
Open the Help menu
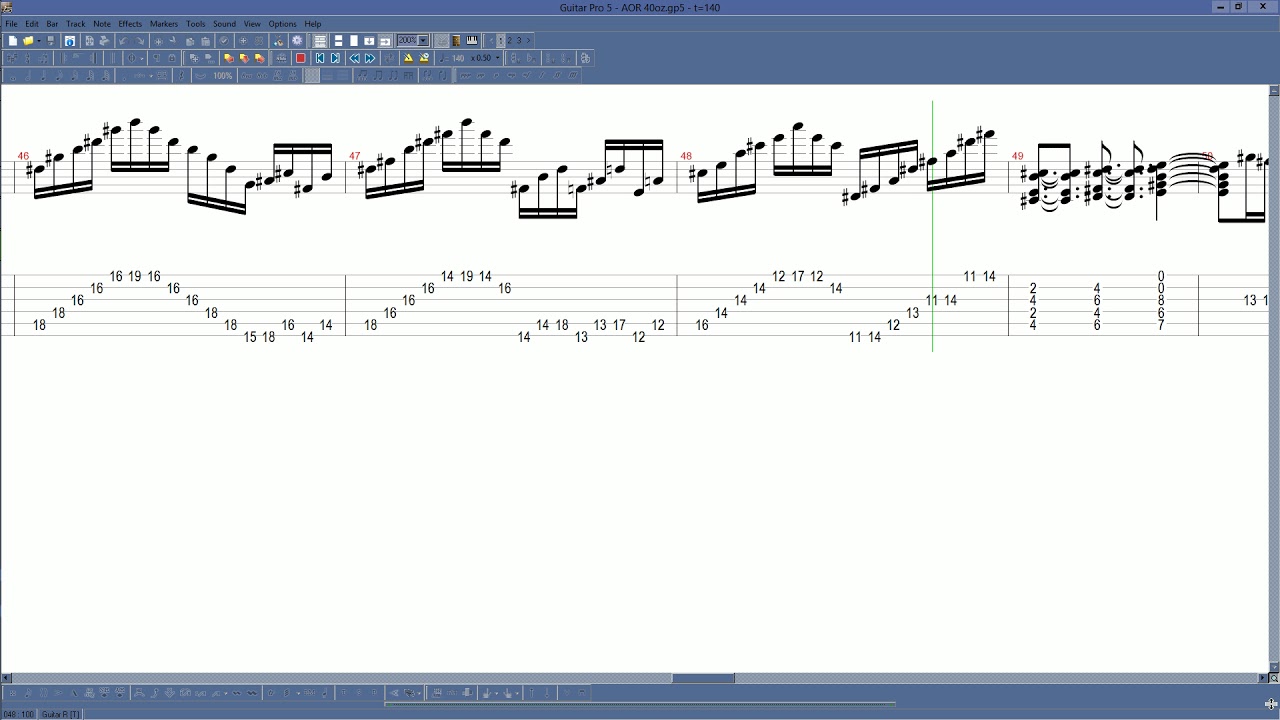pos(313,24)
